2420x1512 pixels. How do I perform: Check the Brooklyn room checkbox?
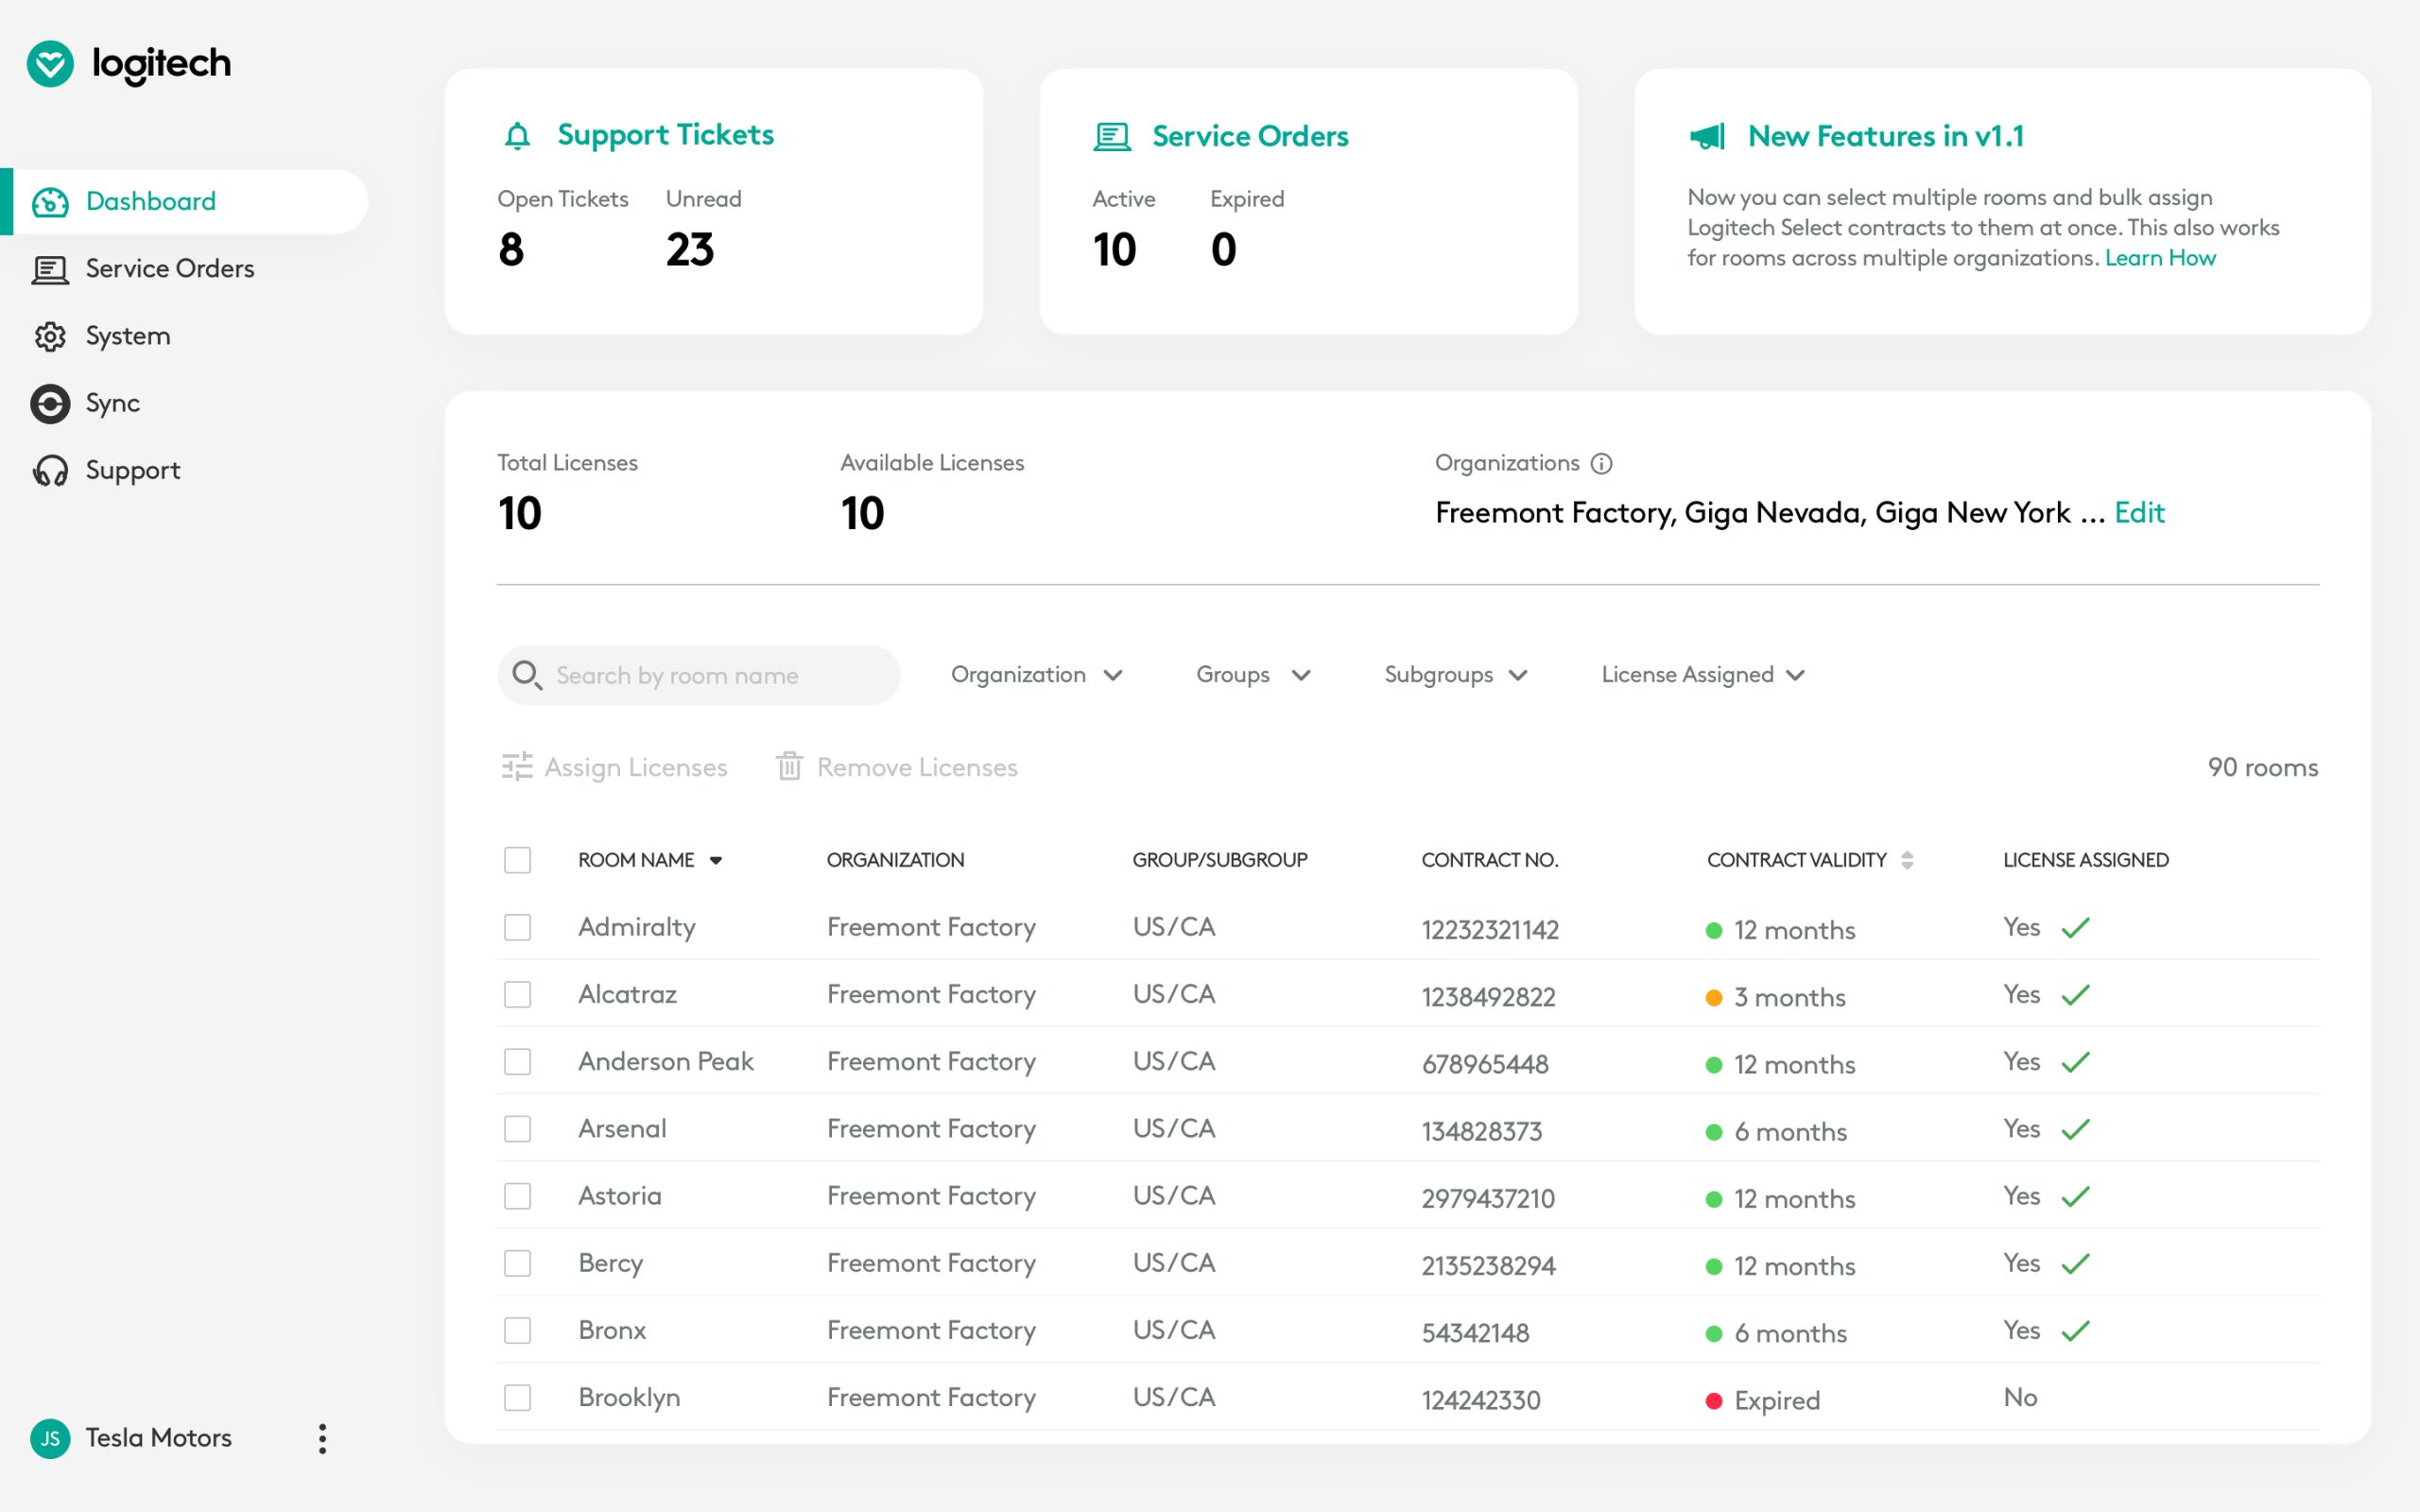pyautogui.click(x=517, y=1397)
